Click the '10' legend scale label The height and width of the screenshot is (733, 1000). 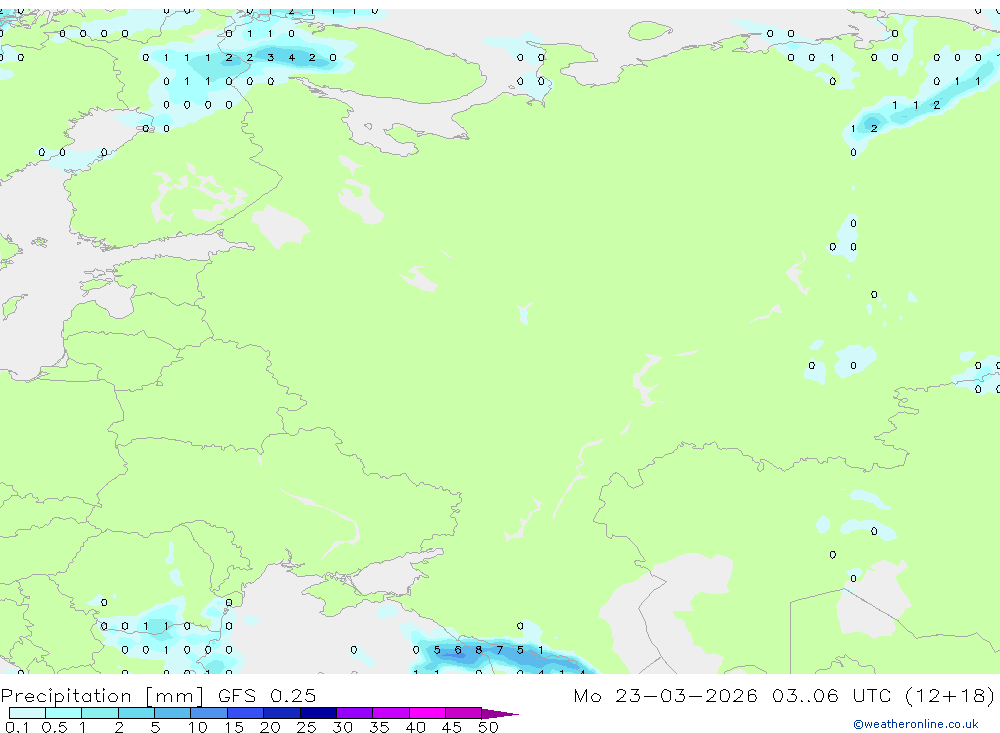pyautogui.click(x=198, y=727)
